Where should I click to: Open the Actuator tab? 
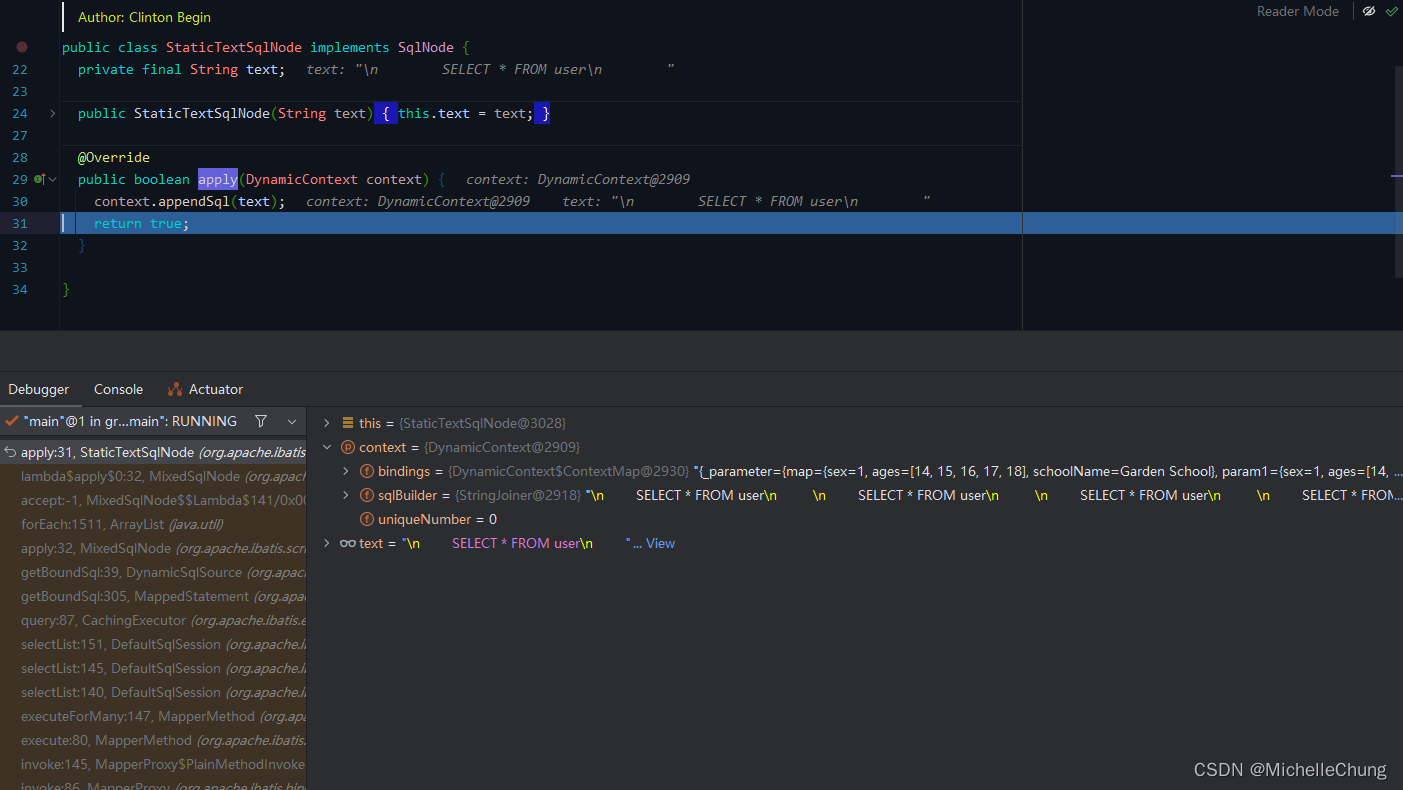tap(205, 389)
